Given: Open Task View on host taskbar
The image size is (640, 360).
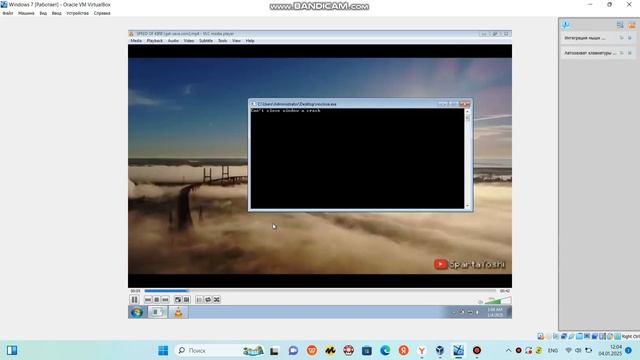Looking at the screenshot, I should click(x=274, y=351).
